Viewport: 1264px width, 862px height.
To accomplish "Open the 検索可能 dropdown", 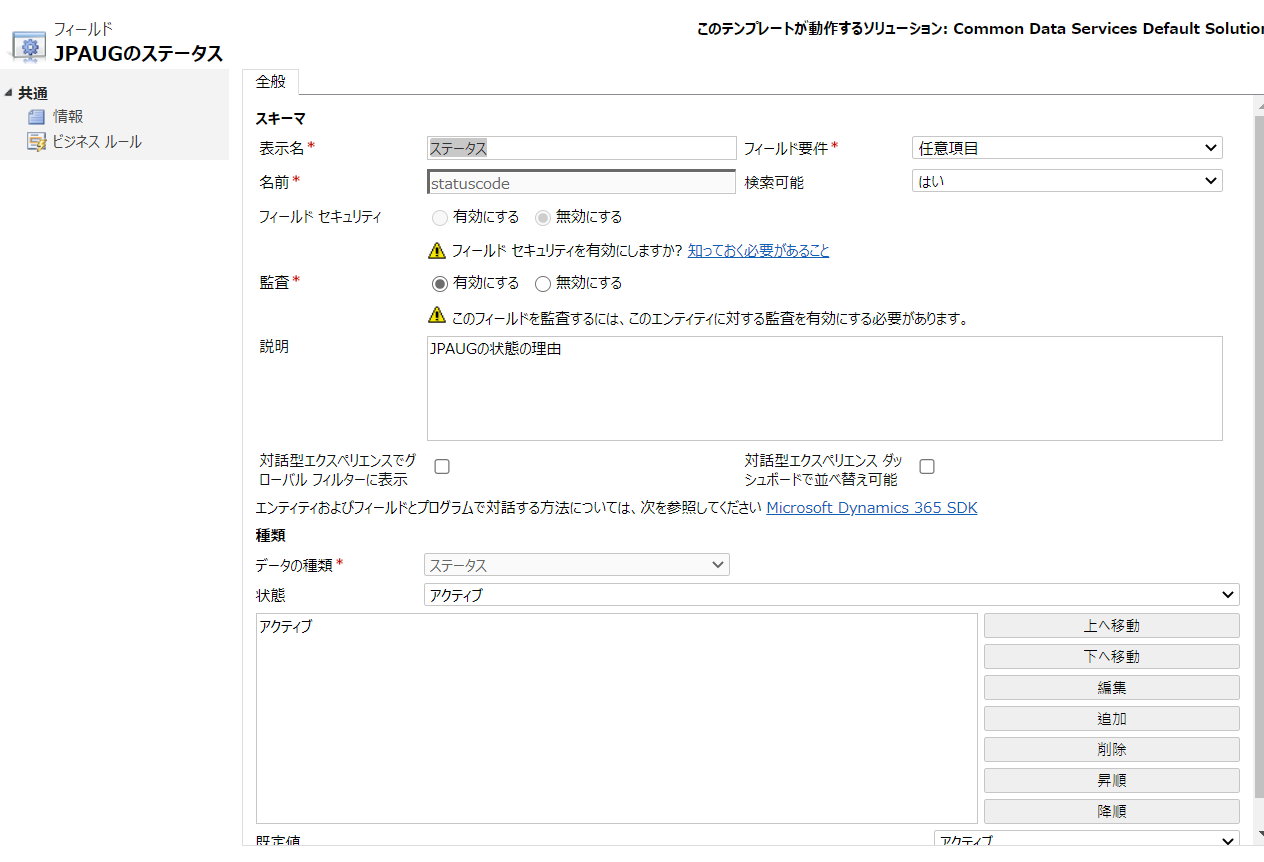I will pyautogui.click(x=1067, y=181).
